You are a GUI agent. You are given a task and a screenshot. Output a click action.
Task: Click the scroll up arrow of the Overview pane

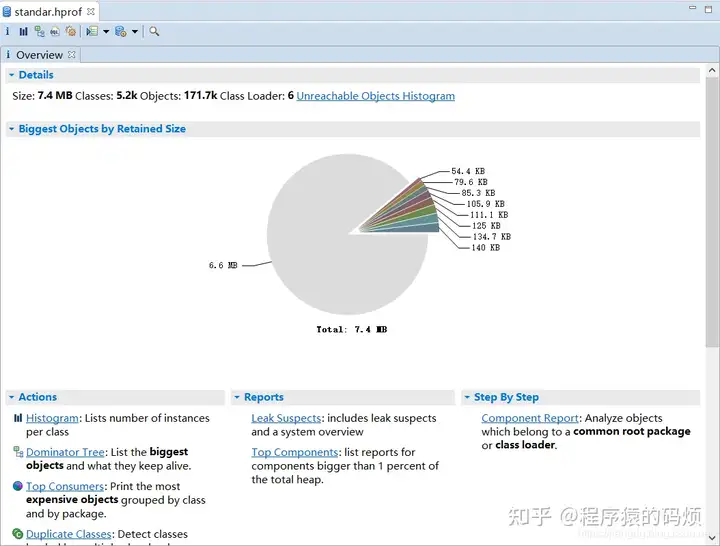click(712, 71)
